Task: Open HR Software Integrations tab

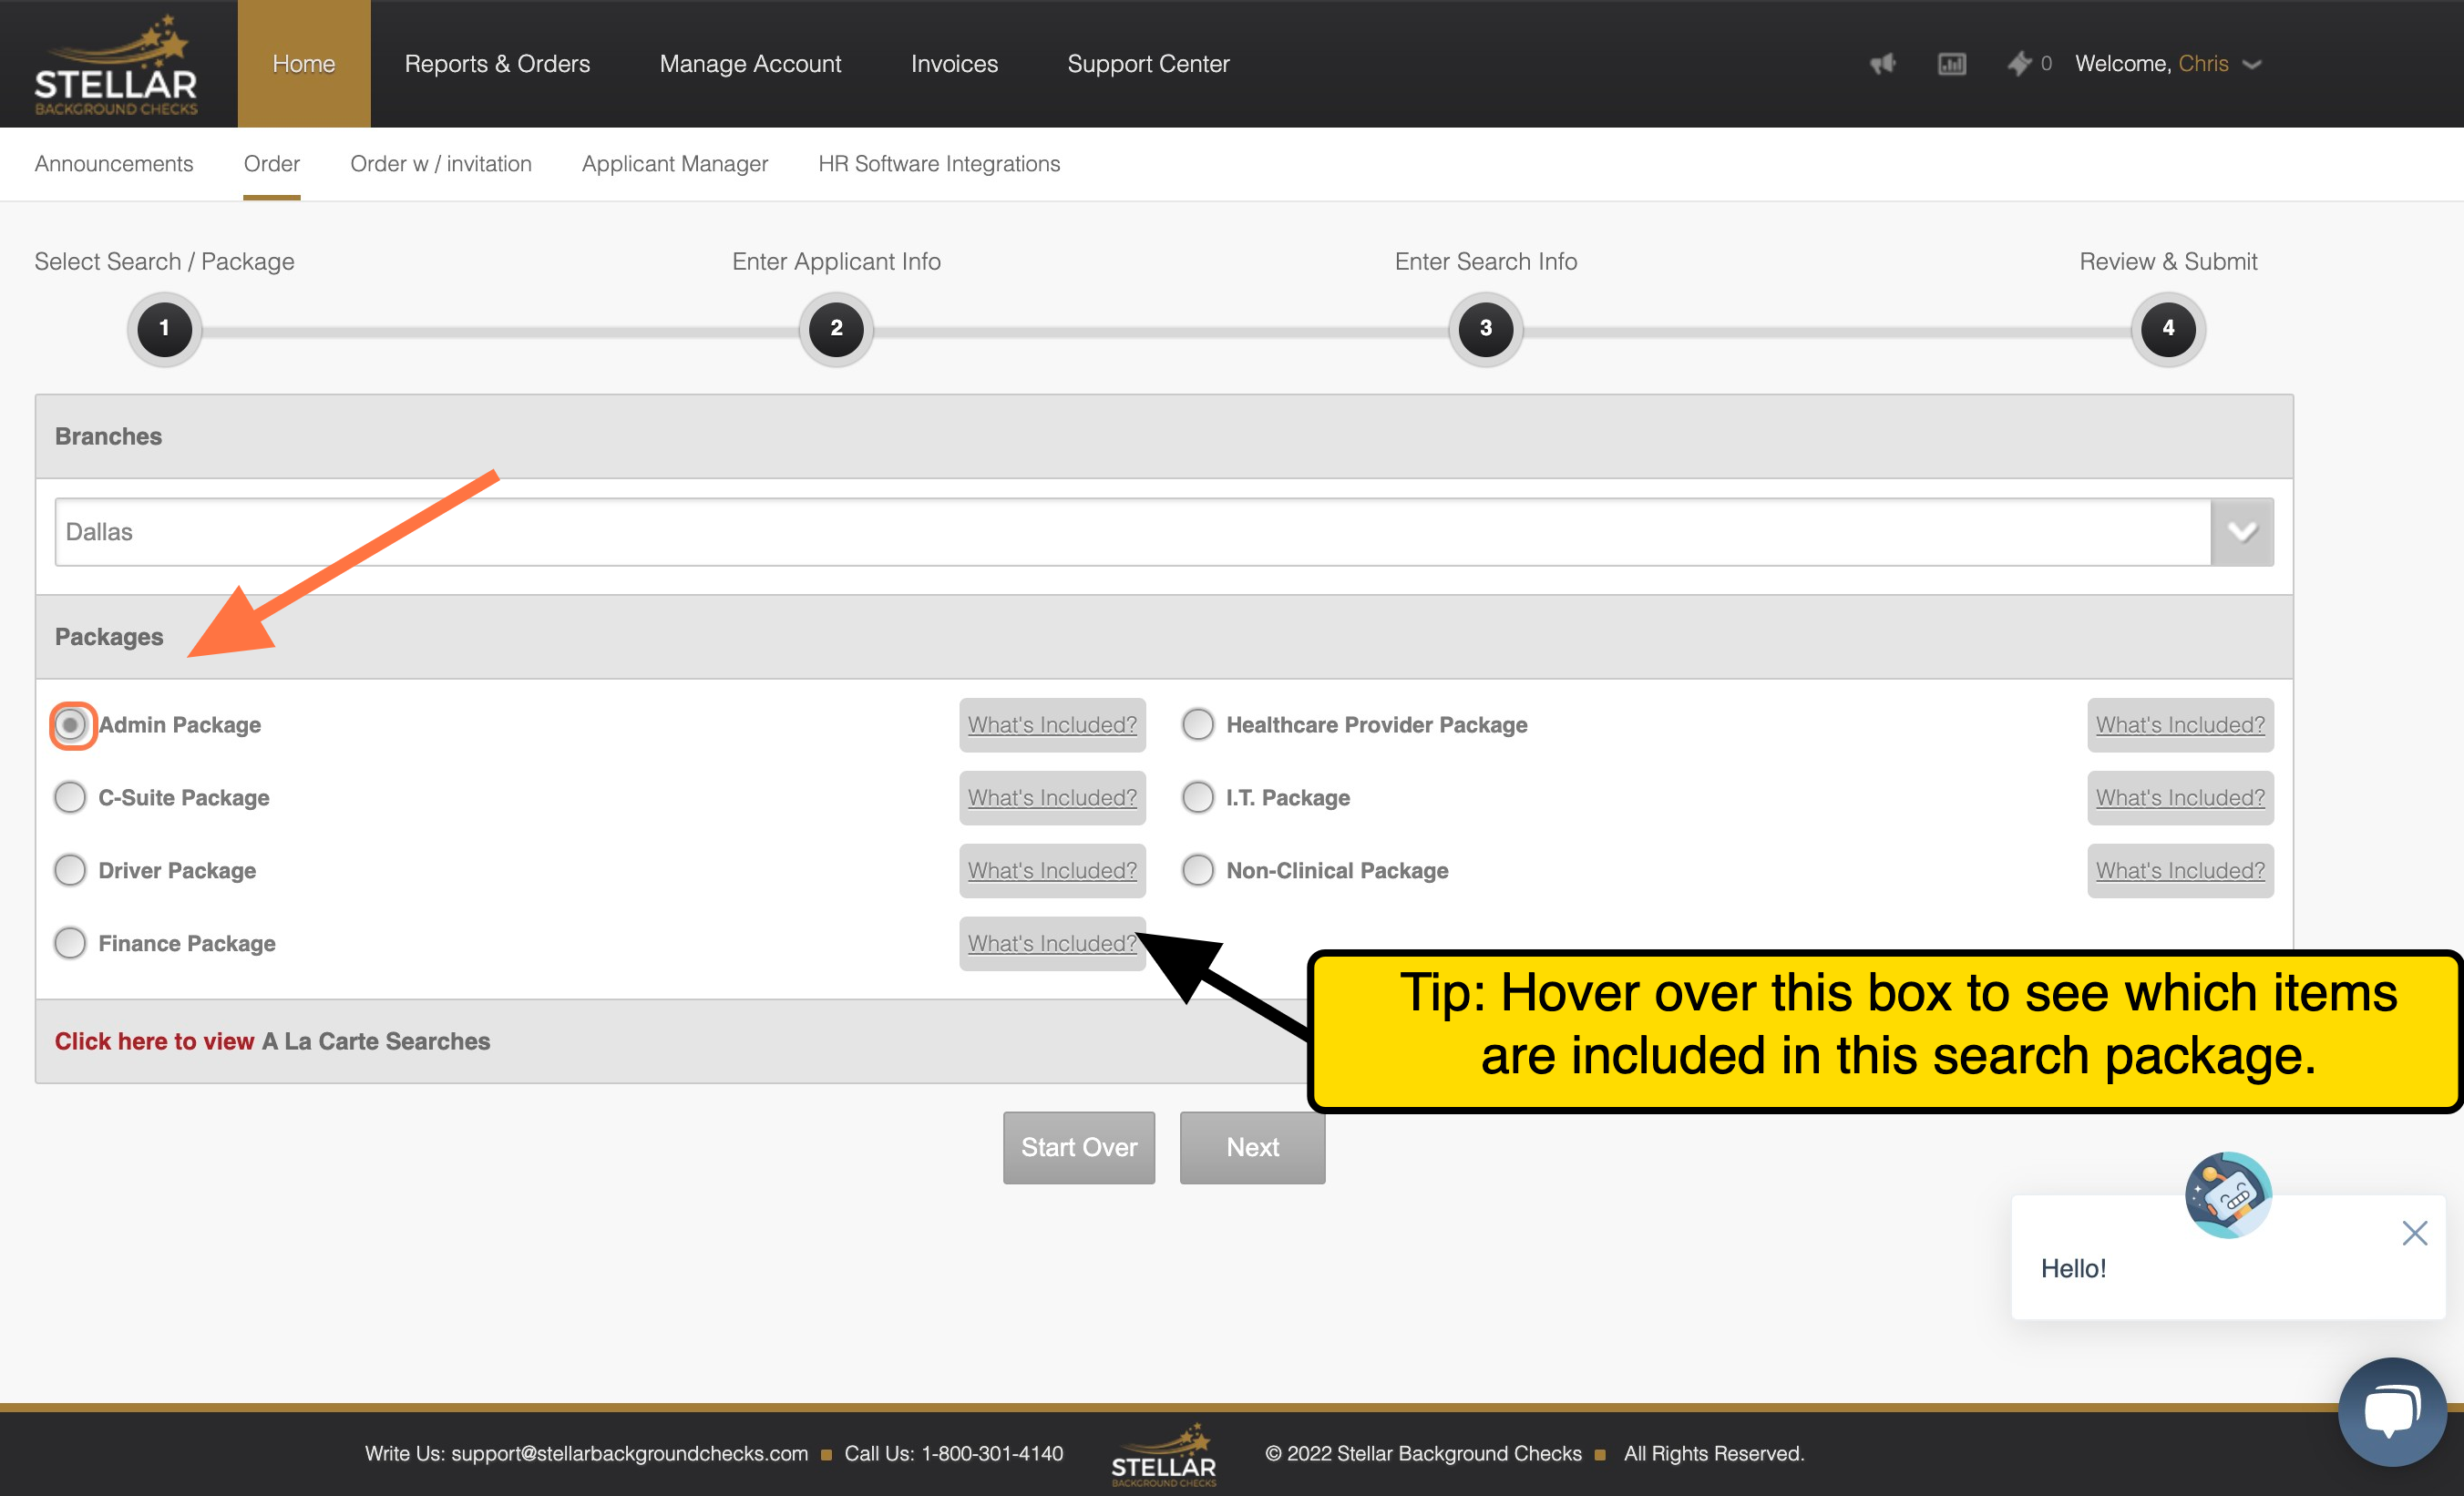Action: 939,164
